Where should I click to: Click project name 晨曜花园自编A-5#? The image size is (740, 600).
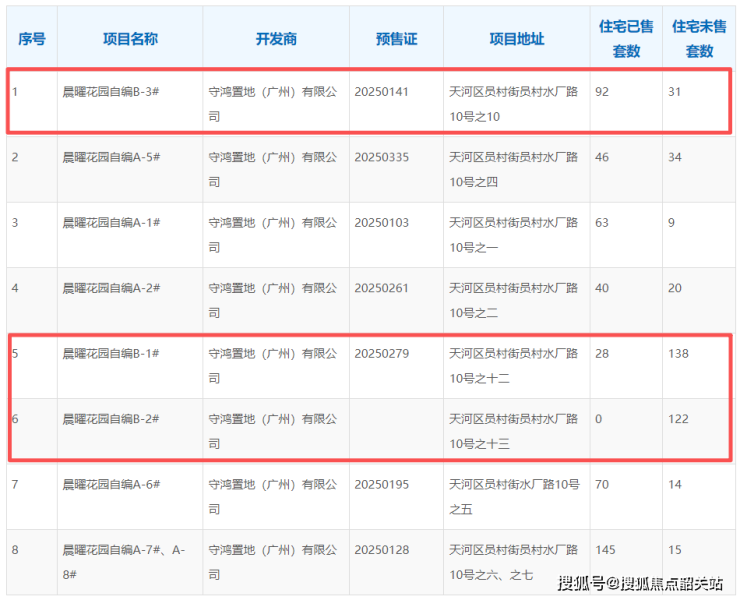(111, 157)
